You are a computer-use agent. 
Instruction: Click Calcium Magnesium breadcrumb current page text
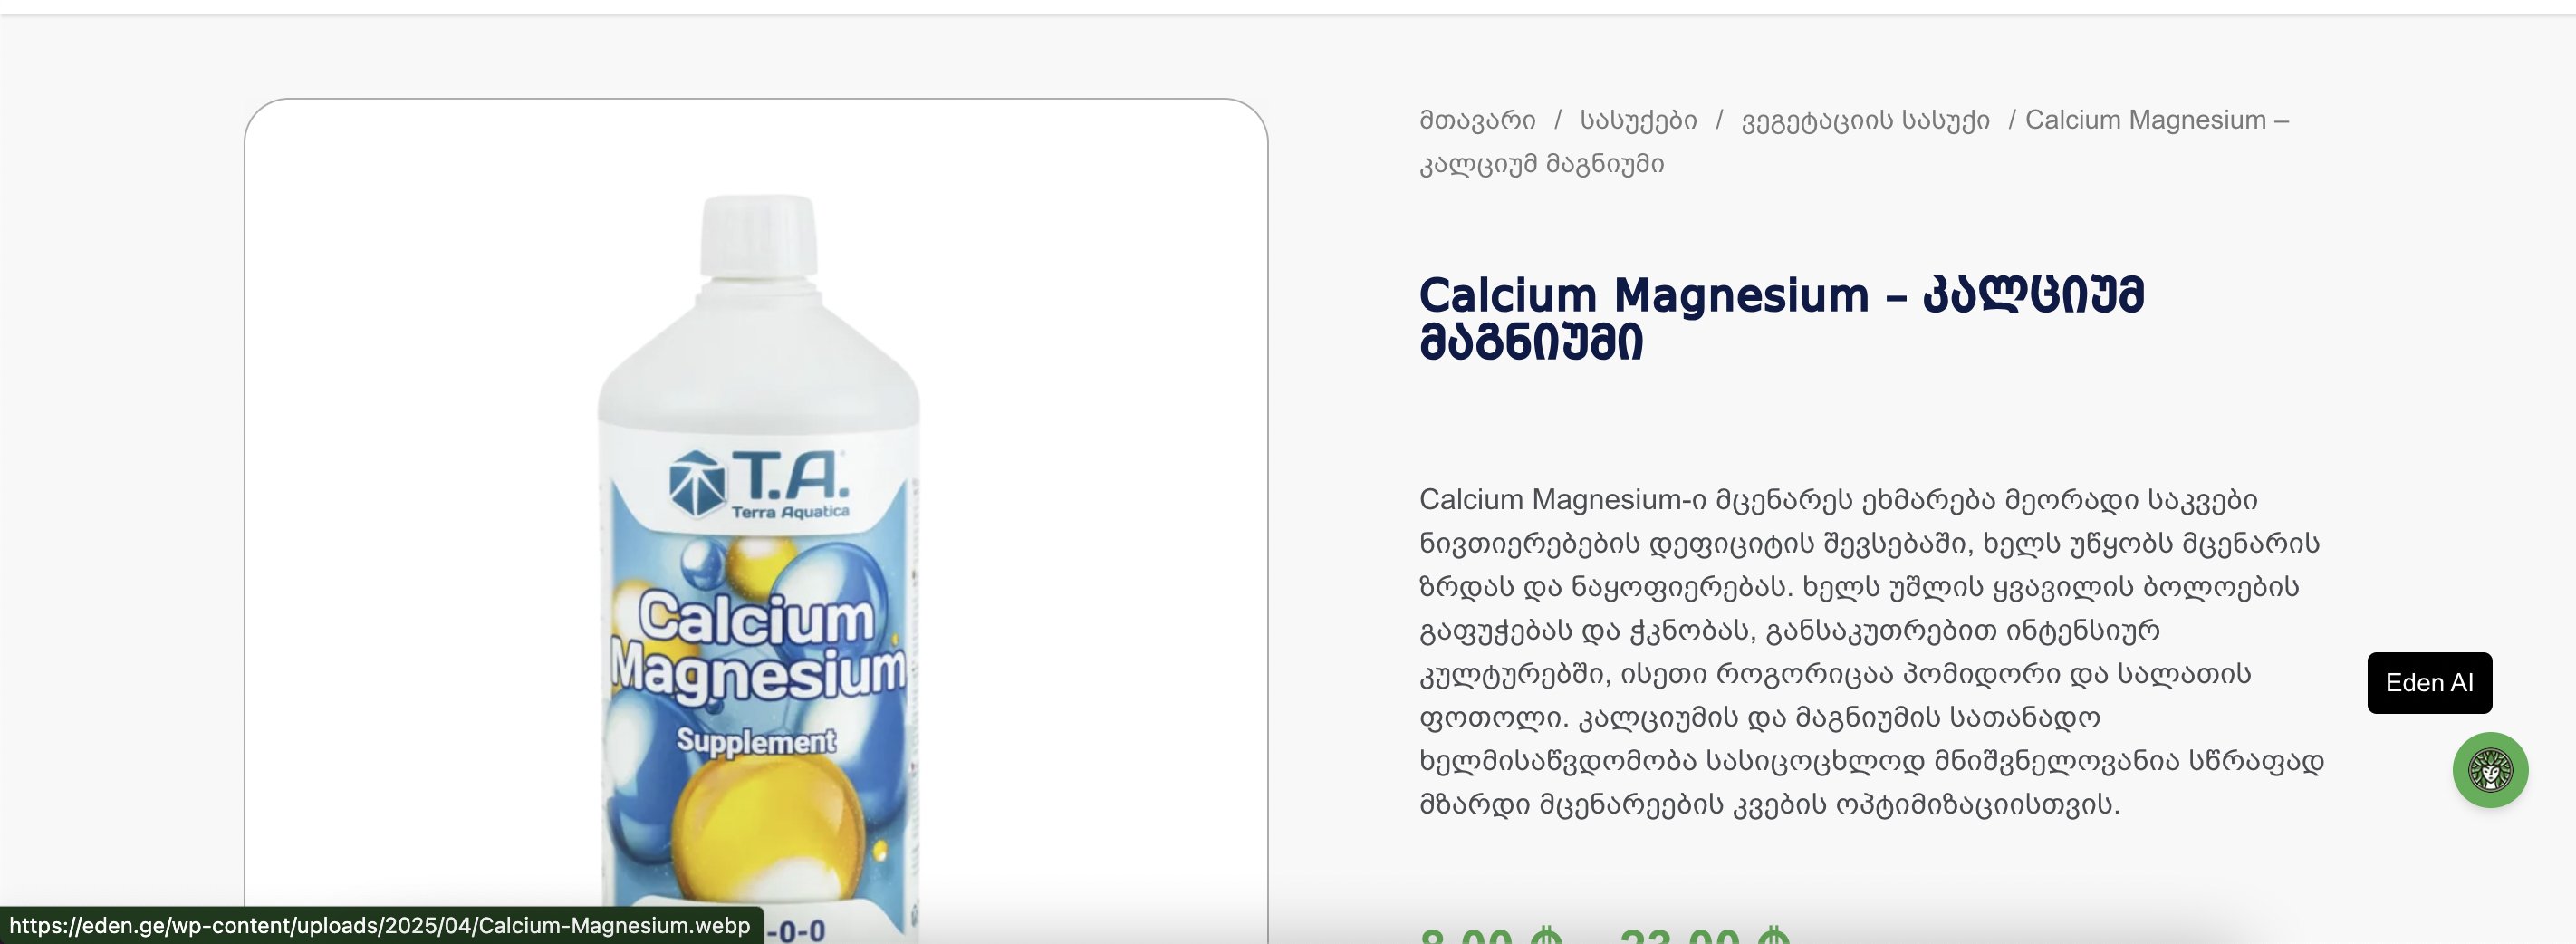[x=2156, y=120]
